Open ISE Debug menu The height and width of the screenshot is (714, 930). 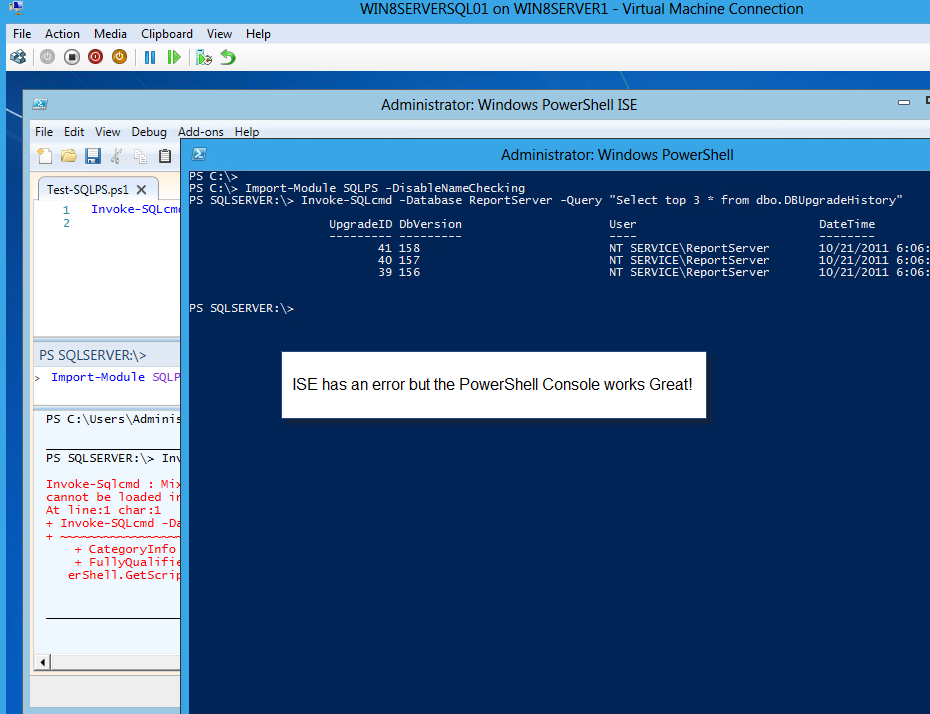[x=149, y=132]
